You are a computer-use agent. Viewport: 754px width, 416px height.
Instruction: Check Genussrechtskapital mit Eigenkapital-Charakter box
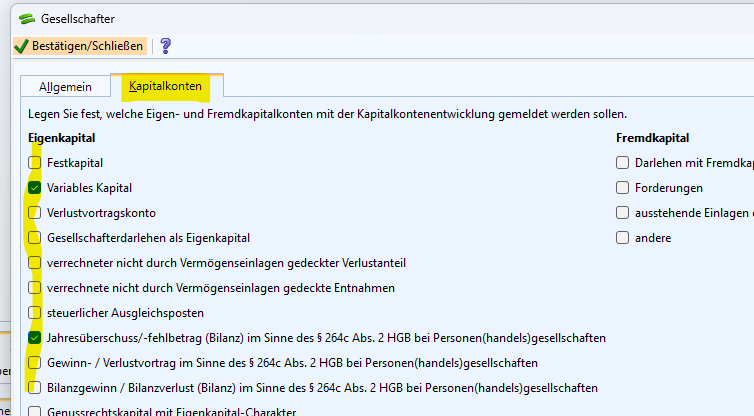point(35,411)
